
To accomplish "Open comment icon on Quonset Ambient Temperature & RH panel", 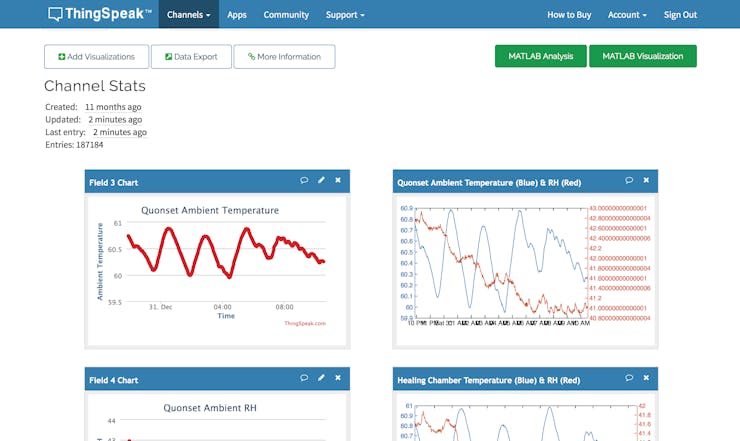I will [629, 180].
